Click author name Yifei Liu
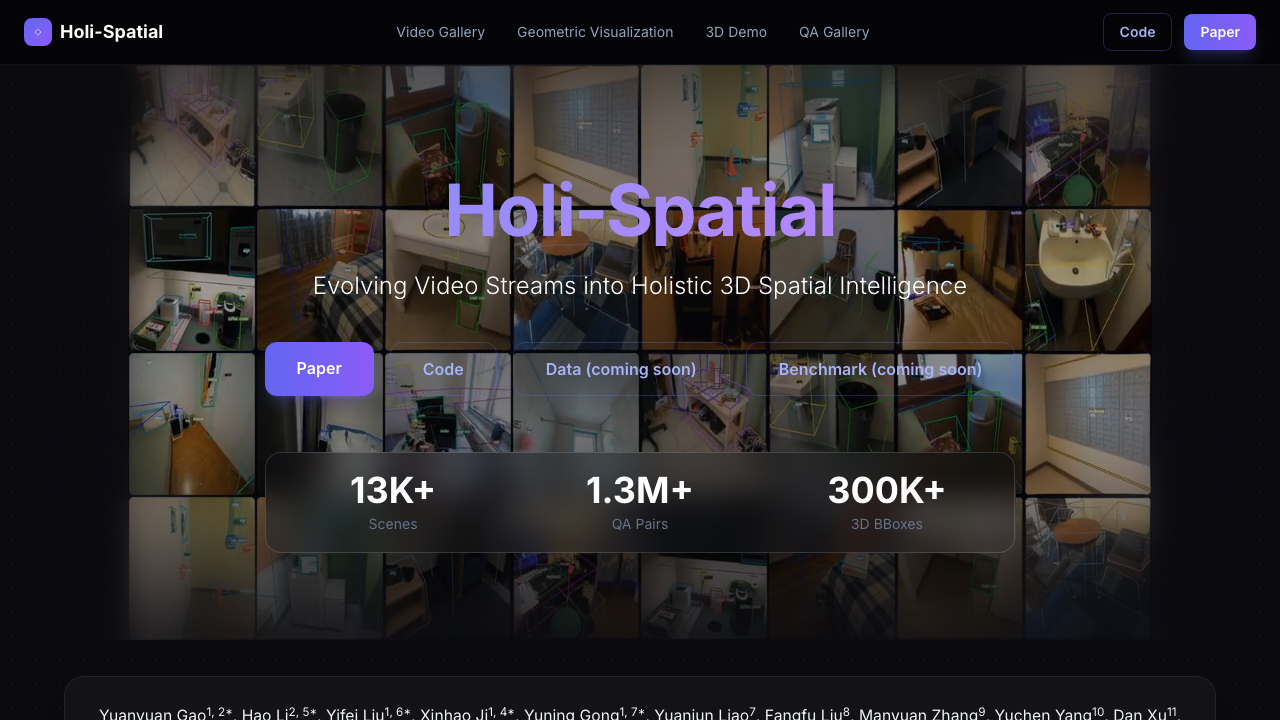The width and height of the screenshot is (1280, 720). pos(355,714)
